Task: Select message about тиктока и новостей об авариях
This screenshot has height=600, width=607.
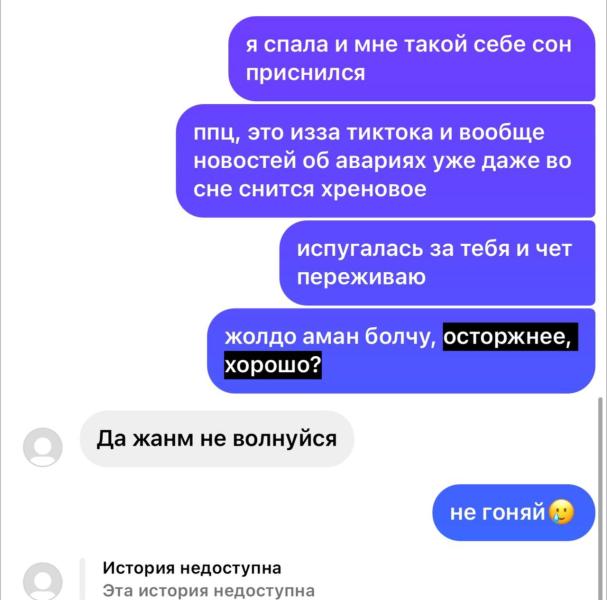Action: click(x=386, y=161)
